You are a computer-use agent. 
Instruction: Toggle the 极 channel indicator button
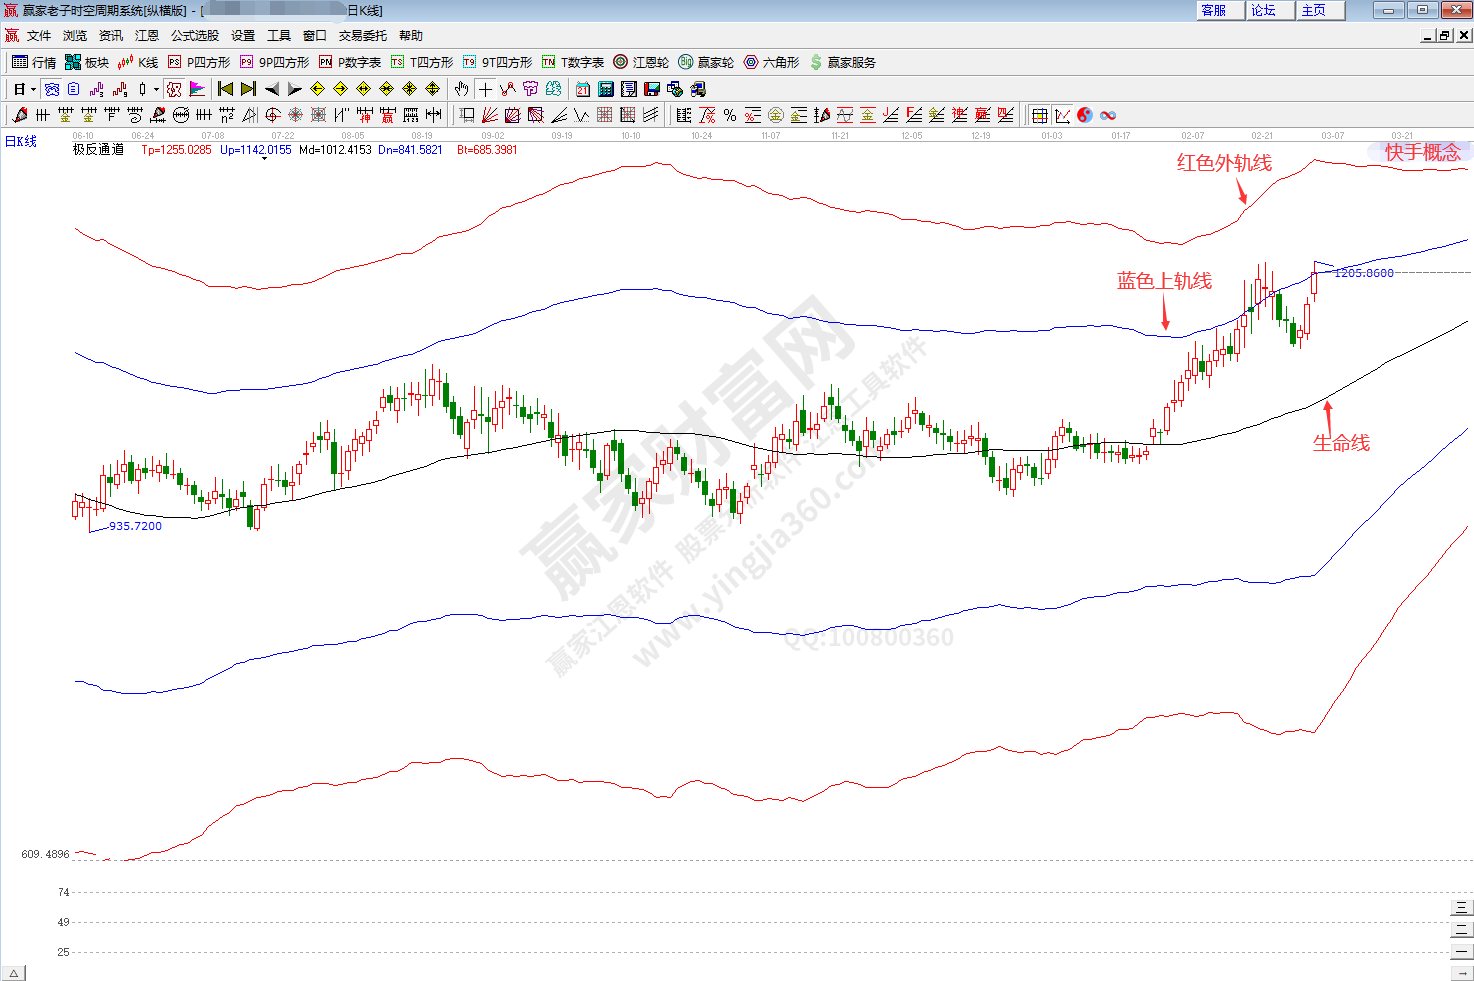click(174, 89)
